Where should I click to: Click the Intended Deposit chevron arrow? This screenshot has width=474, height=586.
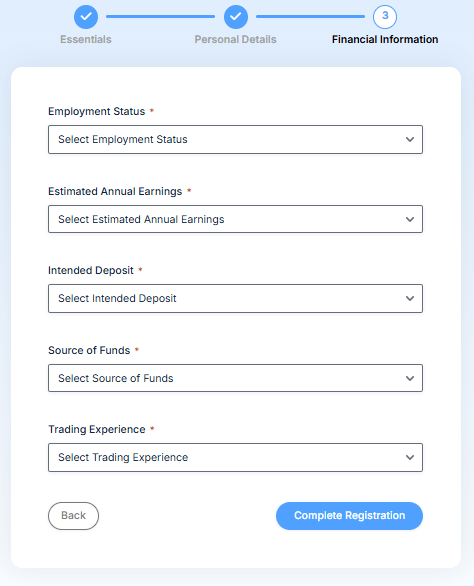coord(410,299)
